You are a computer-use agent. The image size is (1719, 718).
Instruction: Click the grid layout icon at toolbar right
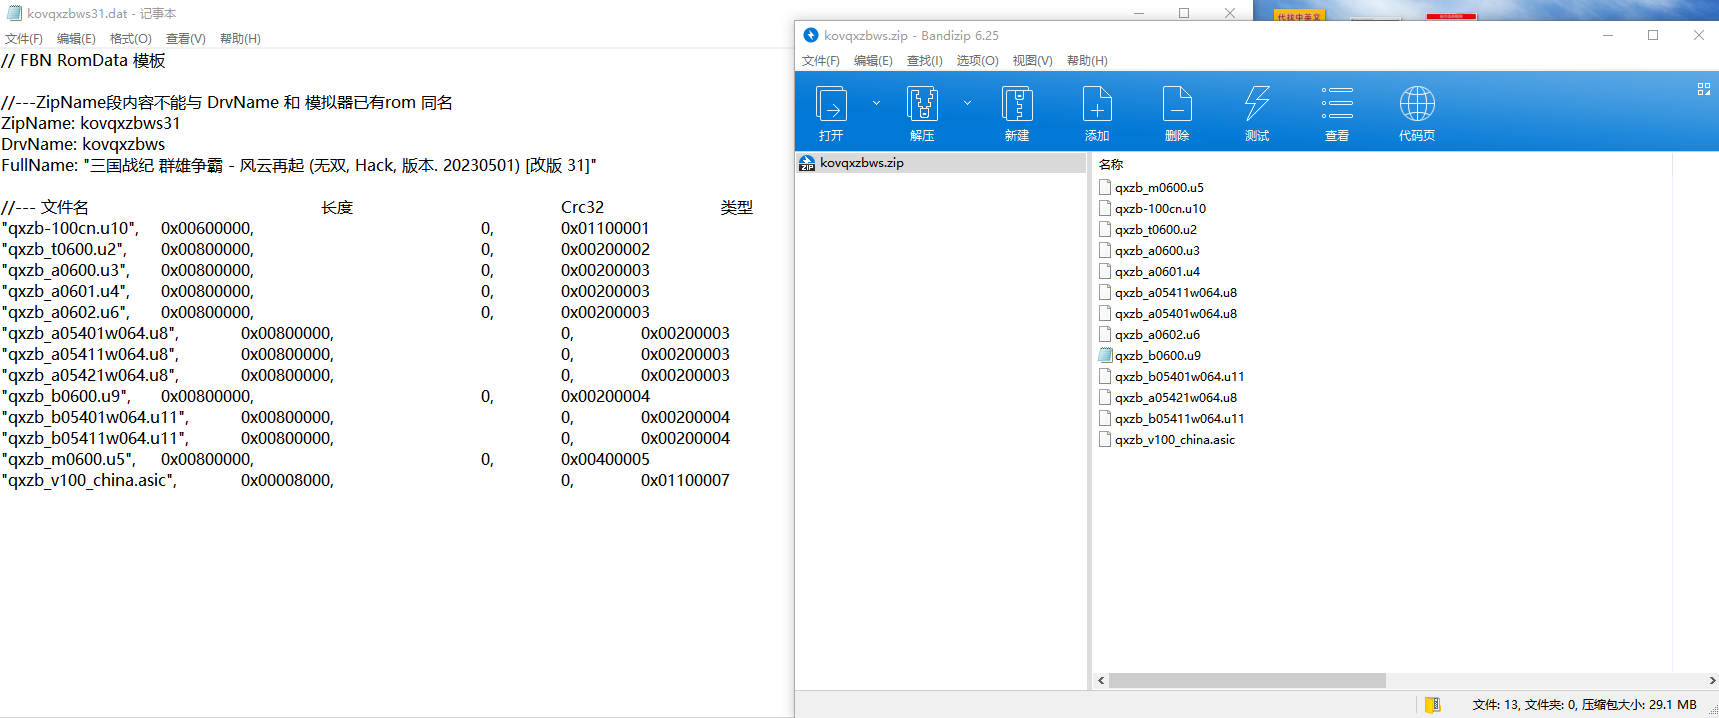click(x=1704, y=89)
